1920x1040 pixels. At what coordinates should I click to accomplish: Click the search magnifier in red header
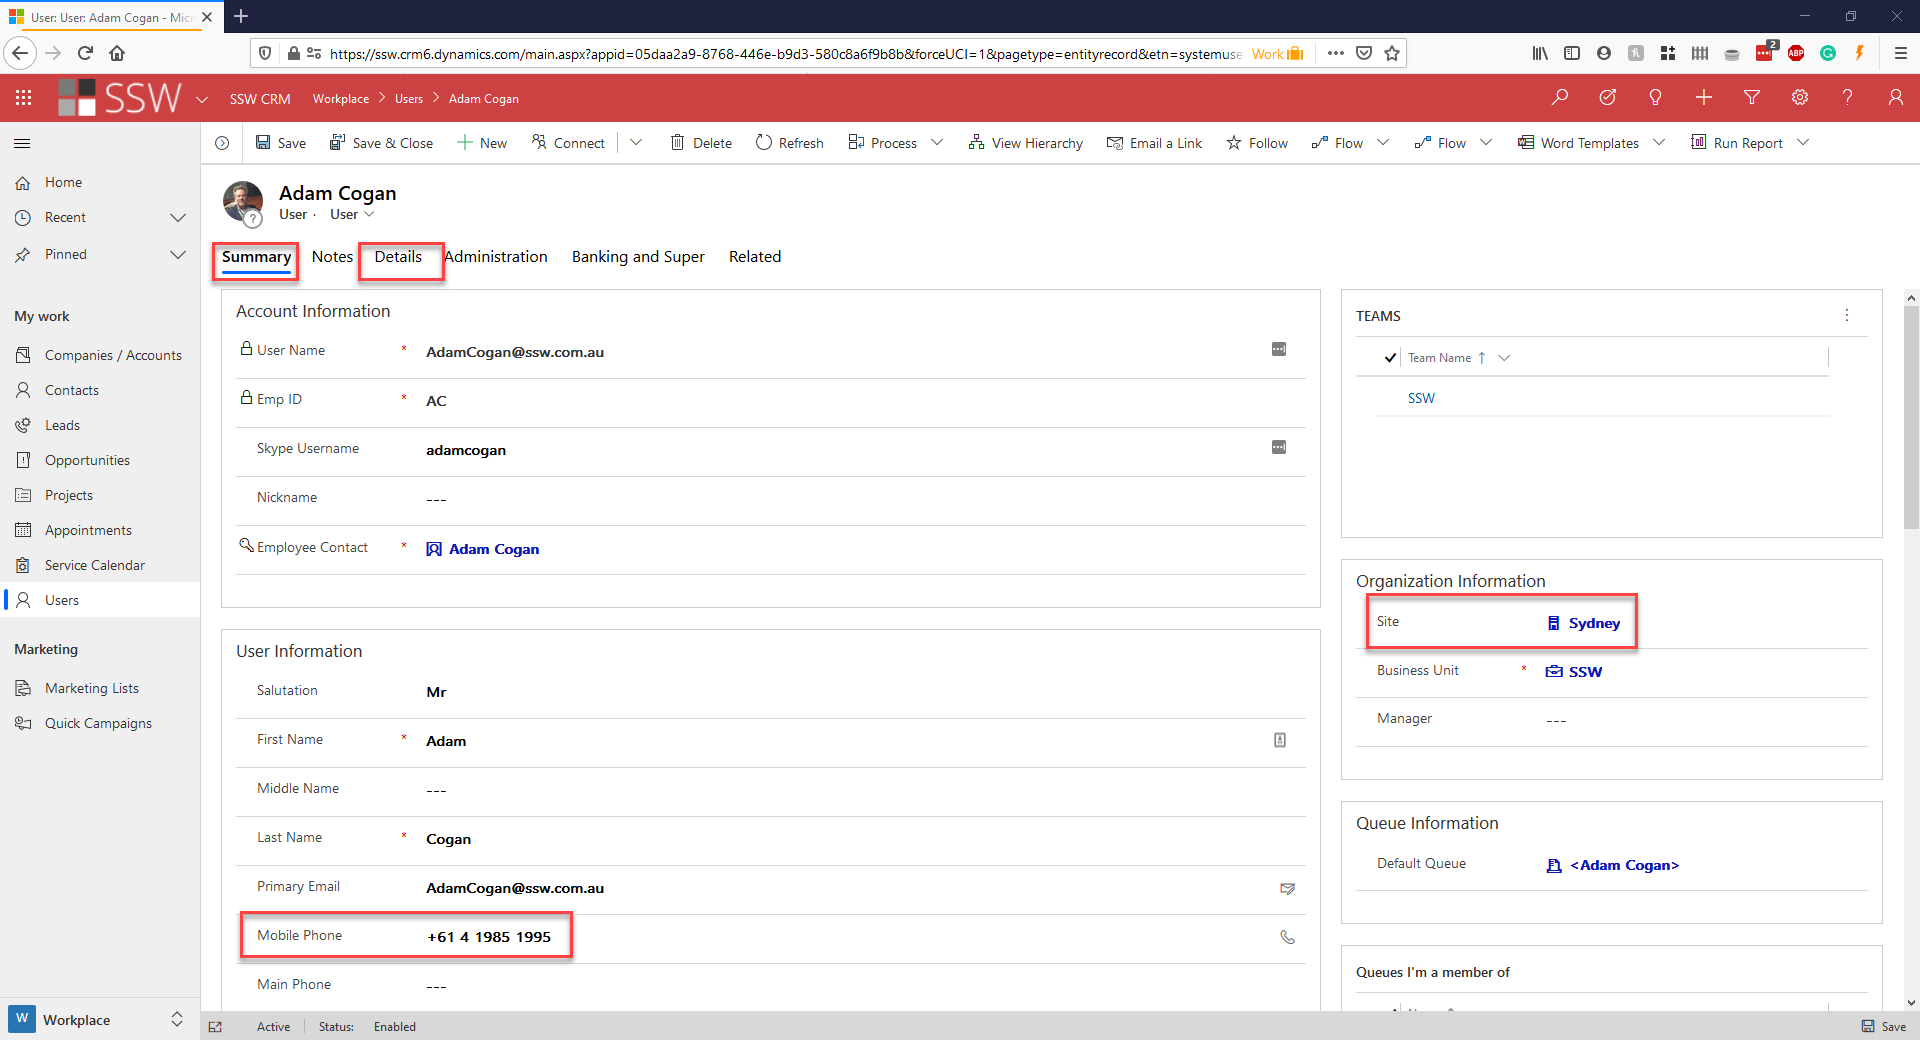click(x=1559, y=97)
